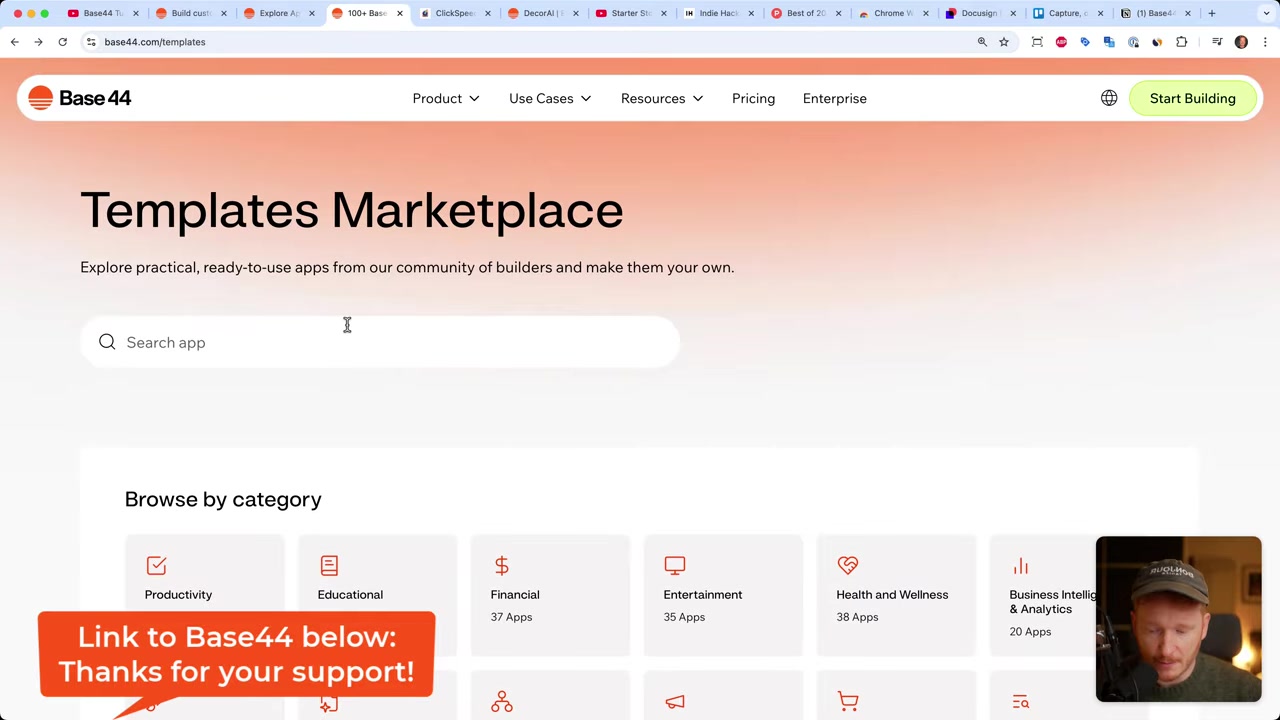
Task: Reload the page with the refresh icon
Action: pos(62,42)
